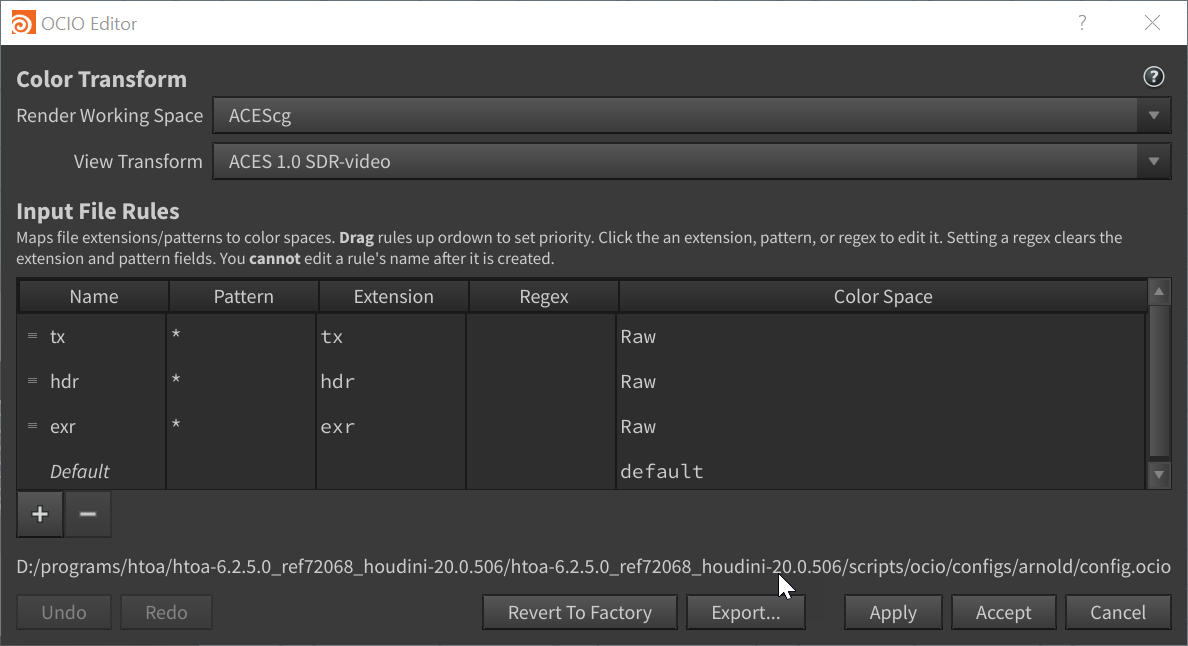
Task: Select the Default rule name
Action: point(80,471)
